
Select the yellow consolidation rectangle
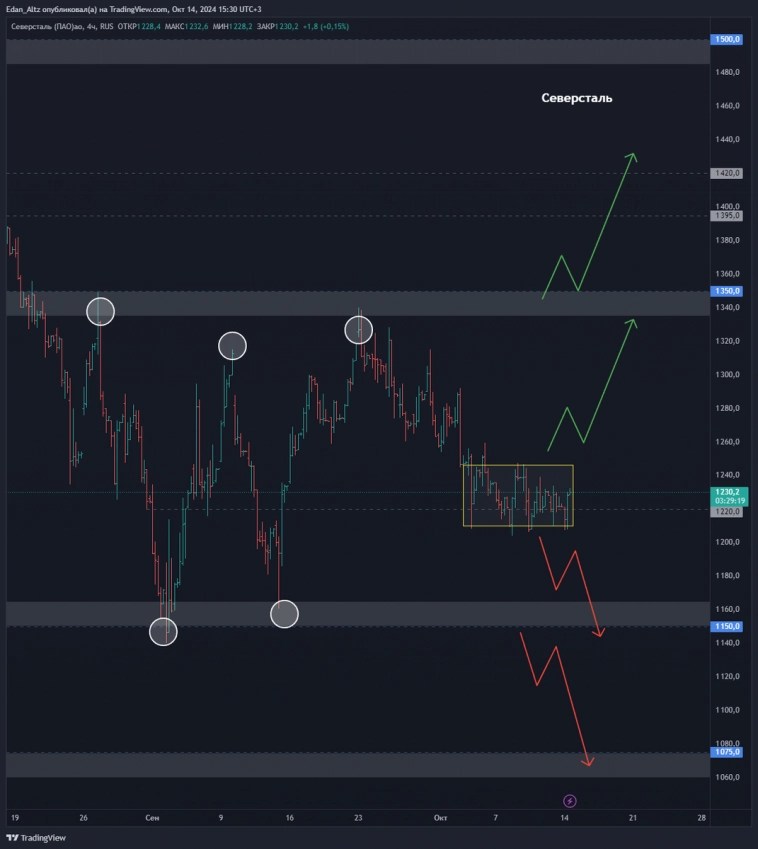click(x=517, y=466)
